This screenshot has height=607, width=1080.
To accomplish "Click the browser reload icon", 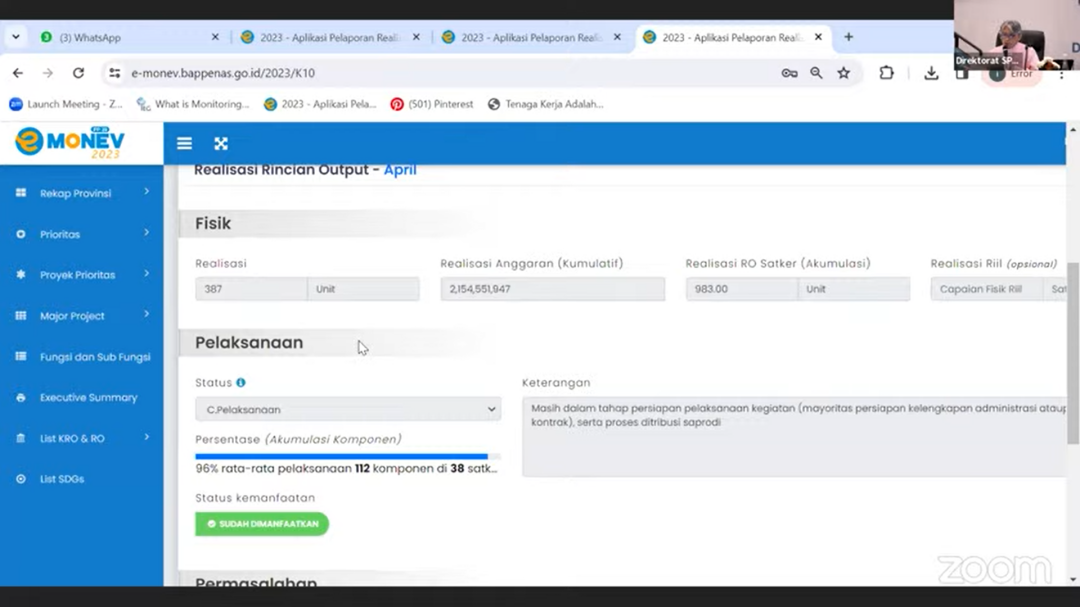I will click(78, 73).
